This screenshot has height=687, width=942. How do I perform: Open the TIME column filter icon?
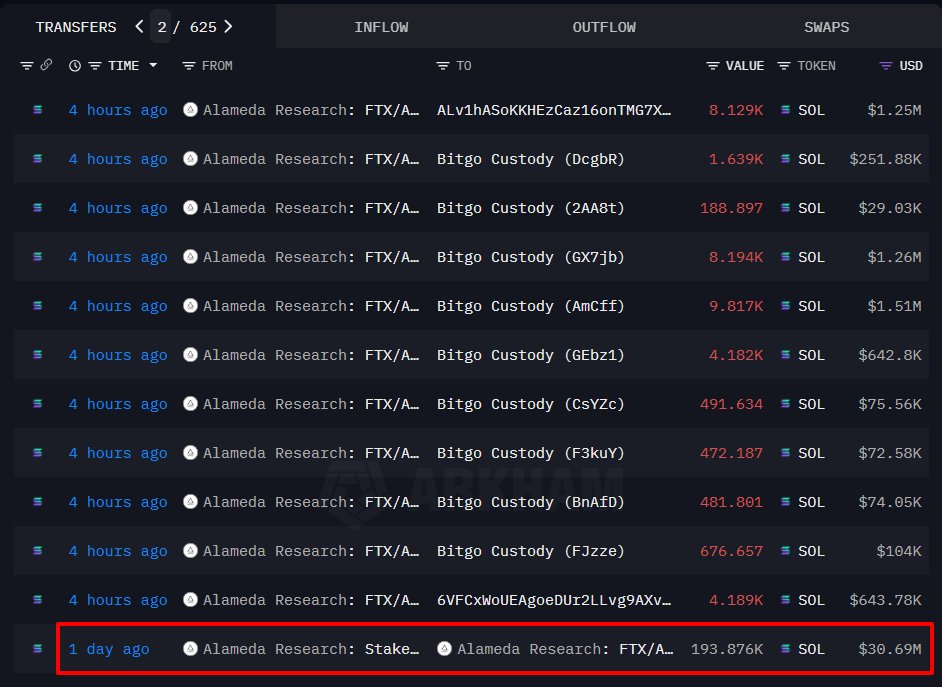tap(95, 65)
